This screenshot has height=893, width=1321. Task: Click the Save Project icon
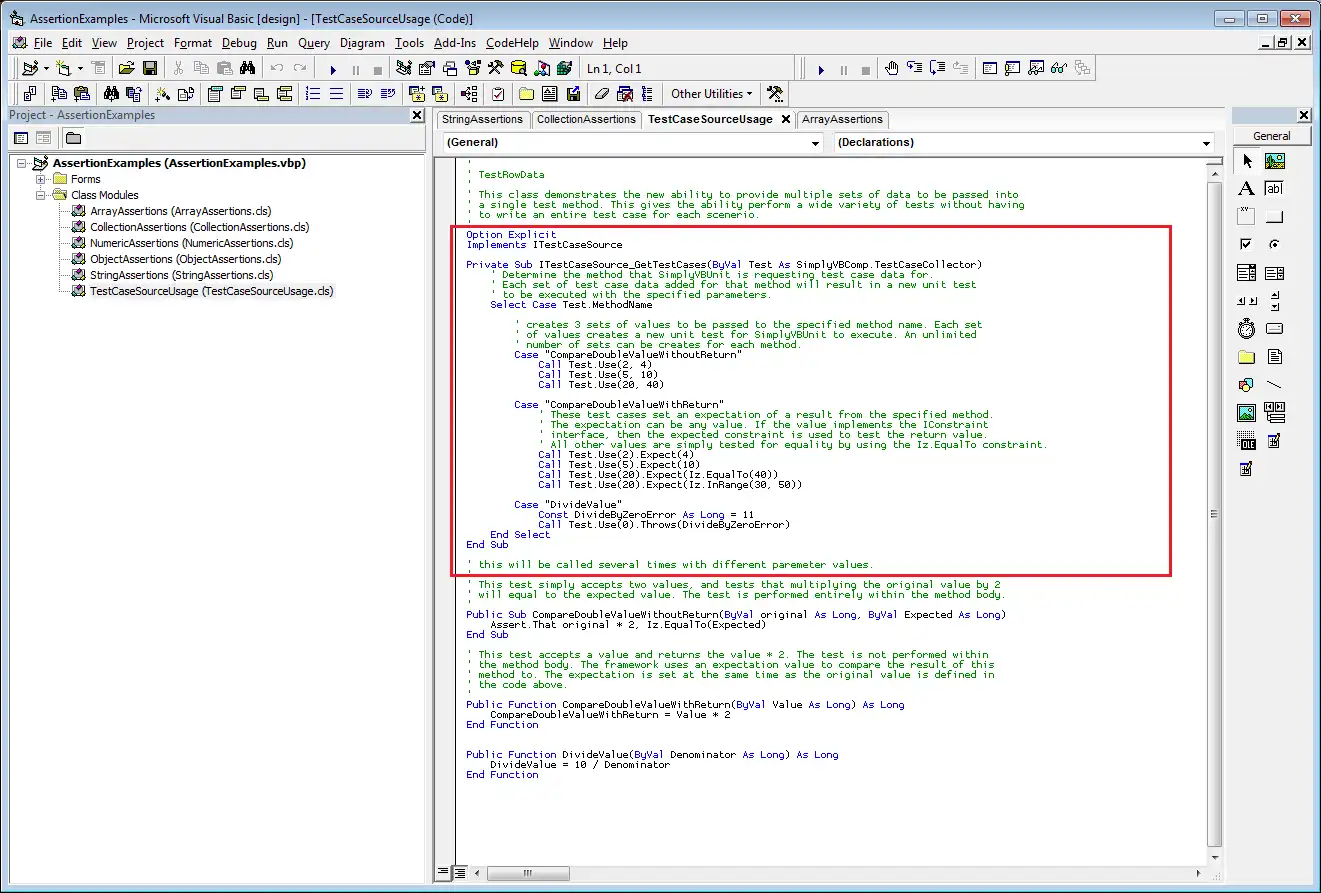click(150, 69)
